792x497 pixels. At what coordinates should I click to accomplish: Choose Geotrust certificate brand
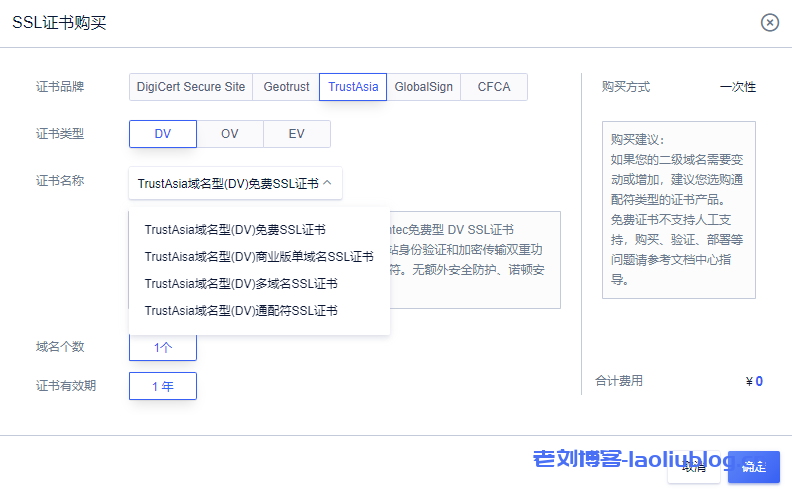coord(286,87)
